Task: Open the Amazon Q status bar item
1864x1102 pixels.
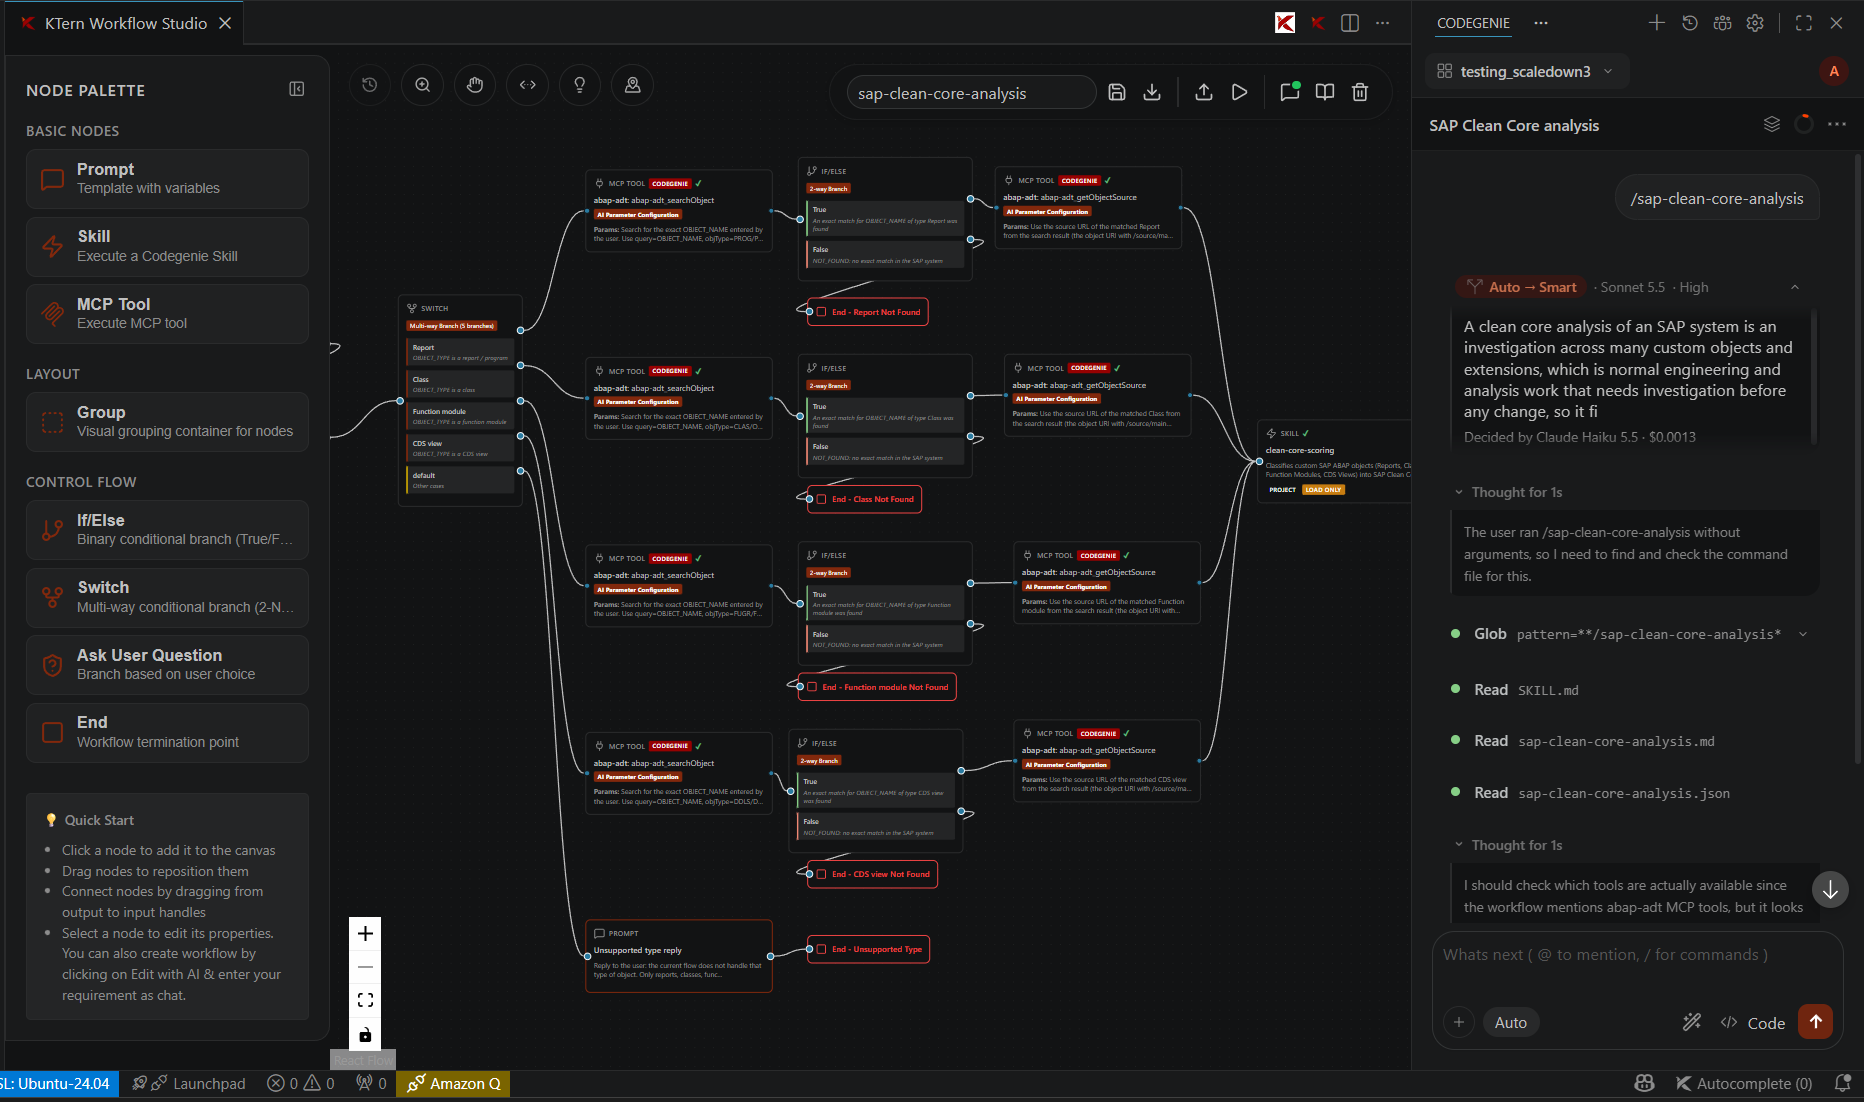Action: point(453,1084)
